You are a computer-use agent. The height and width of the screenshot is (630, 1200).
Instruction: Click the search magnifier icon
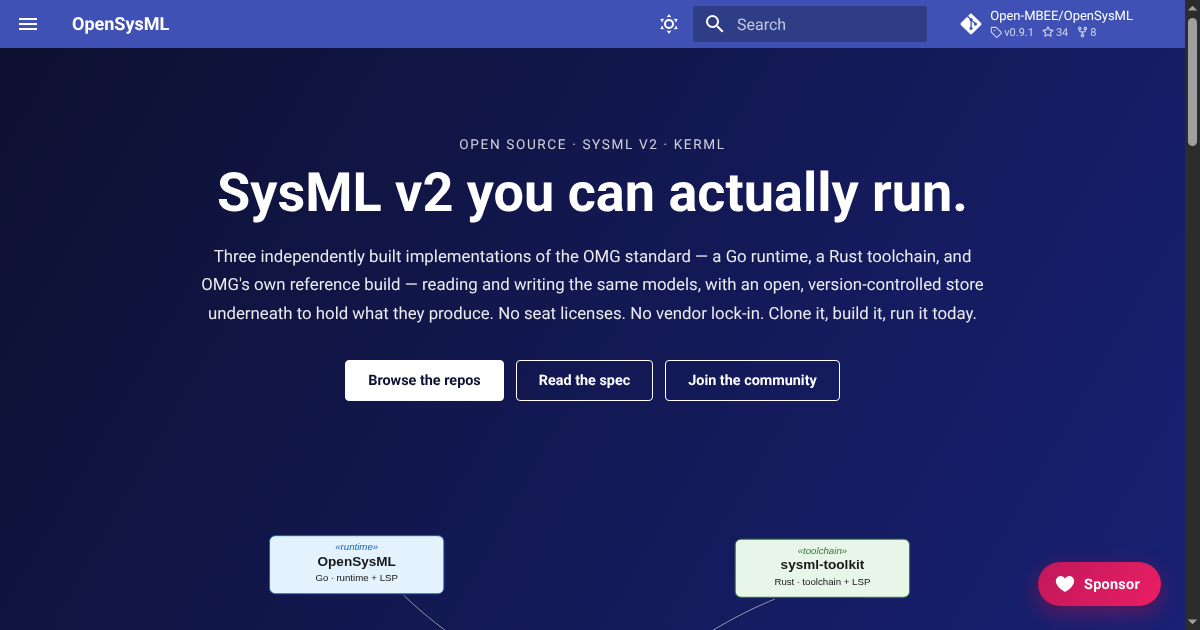point(714,24)
